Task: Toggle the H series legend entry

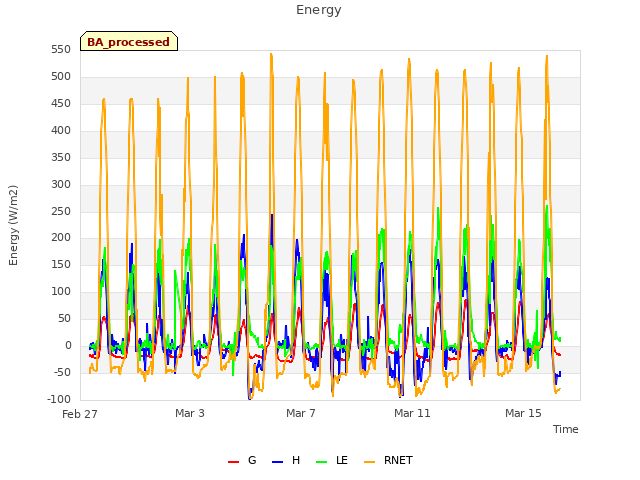Action: click(x=286, y=460)
